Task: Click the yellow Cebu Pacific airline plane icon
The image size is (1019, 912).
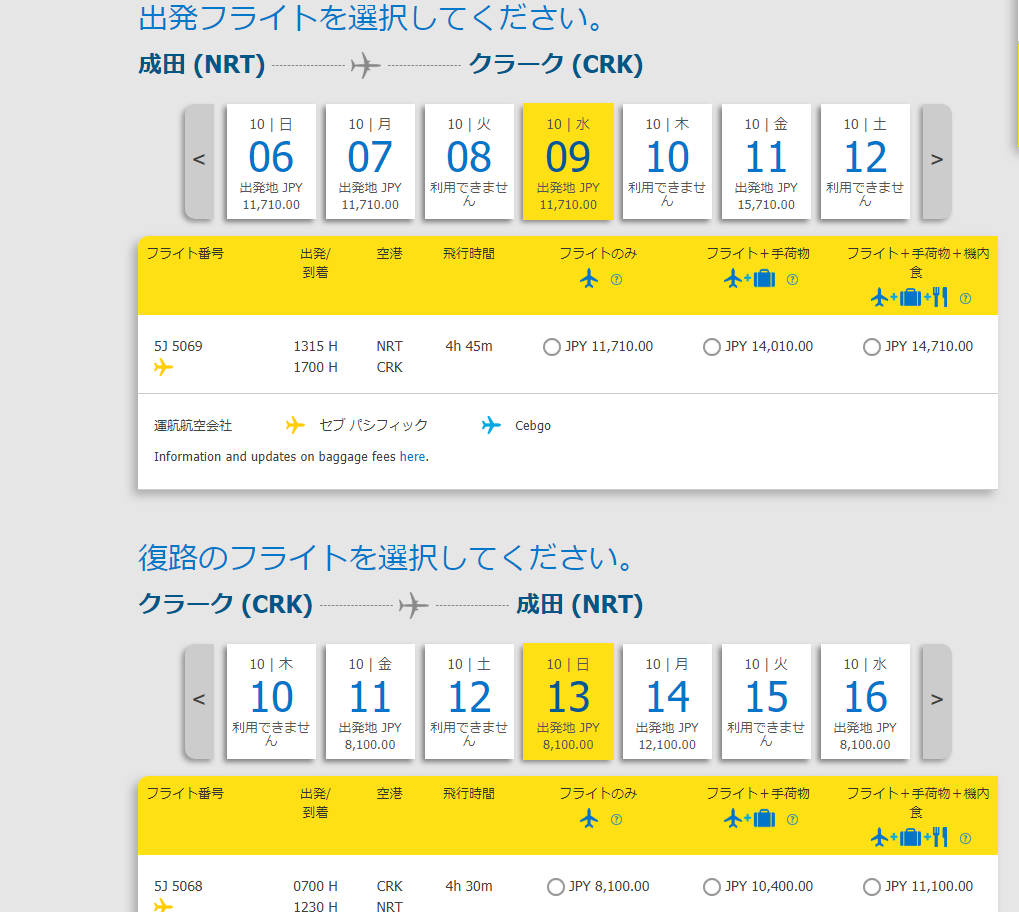Action: pos(295,425)
